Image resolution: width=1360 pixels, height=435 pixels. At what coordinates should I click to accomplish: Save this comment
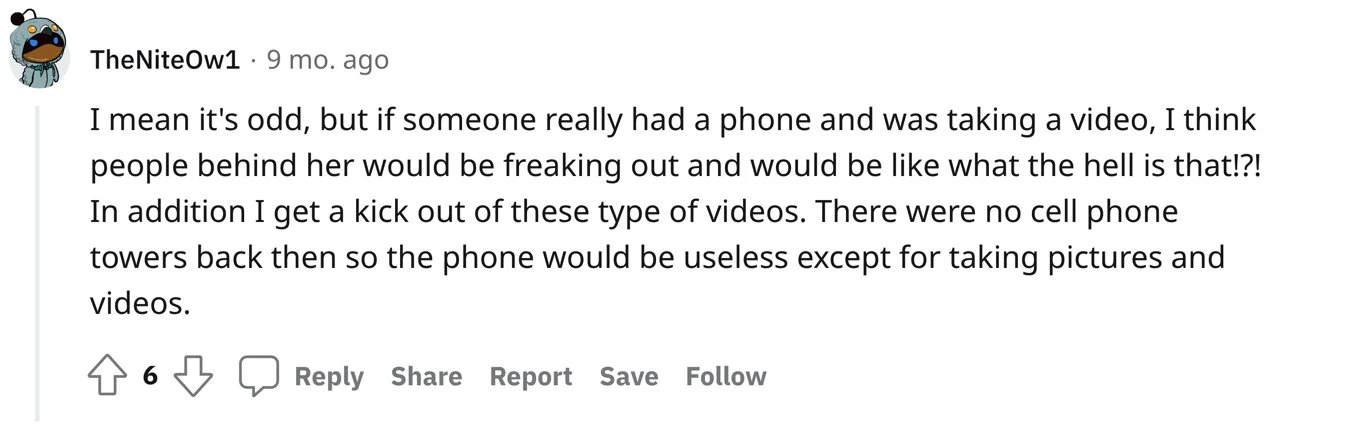click(x=628, y=377)
